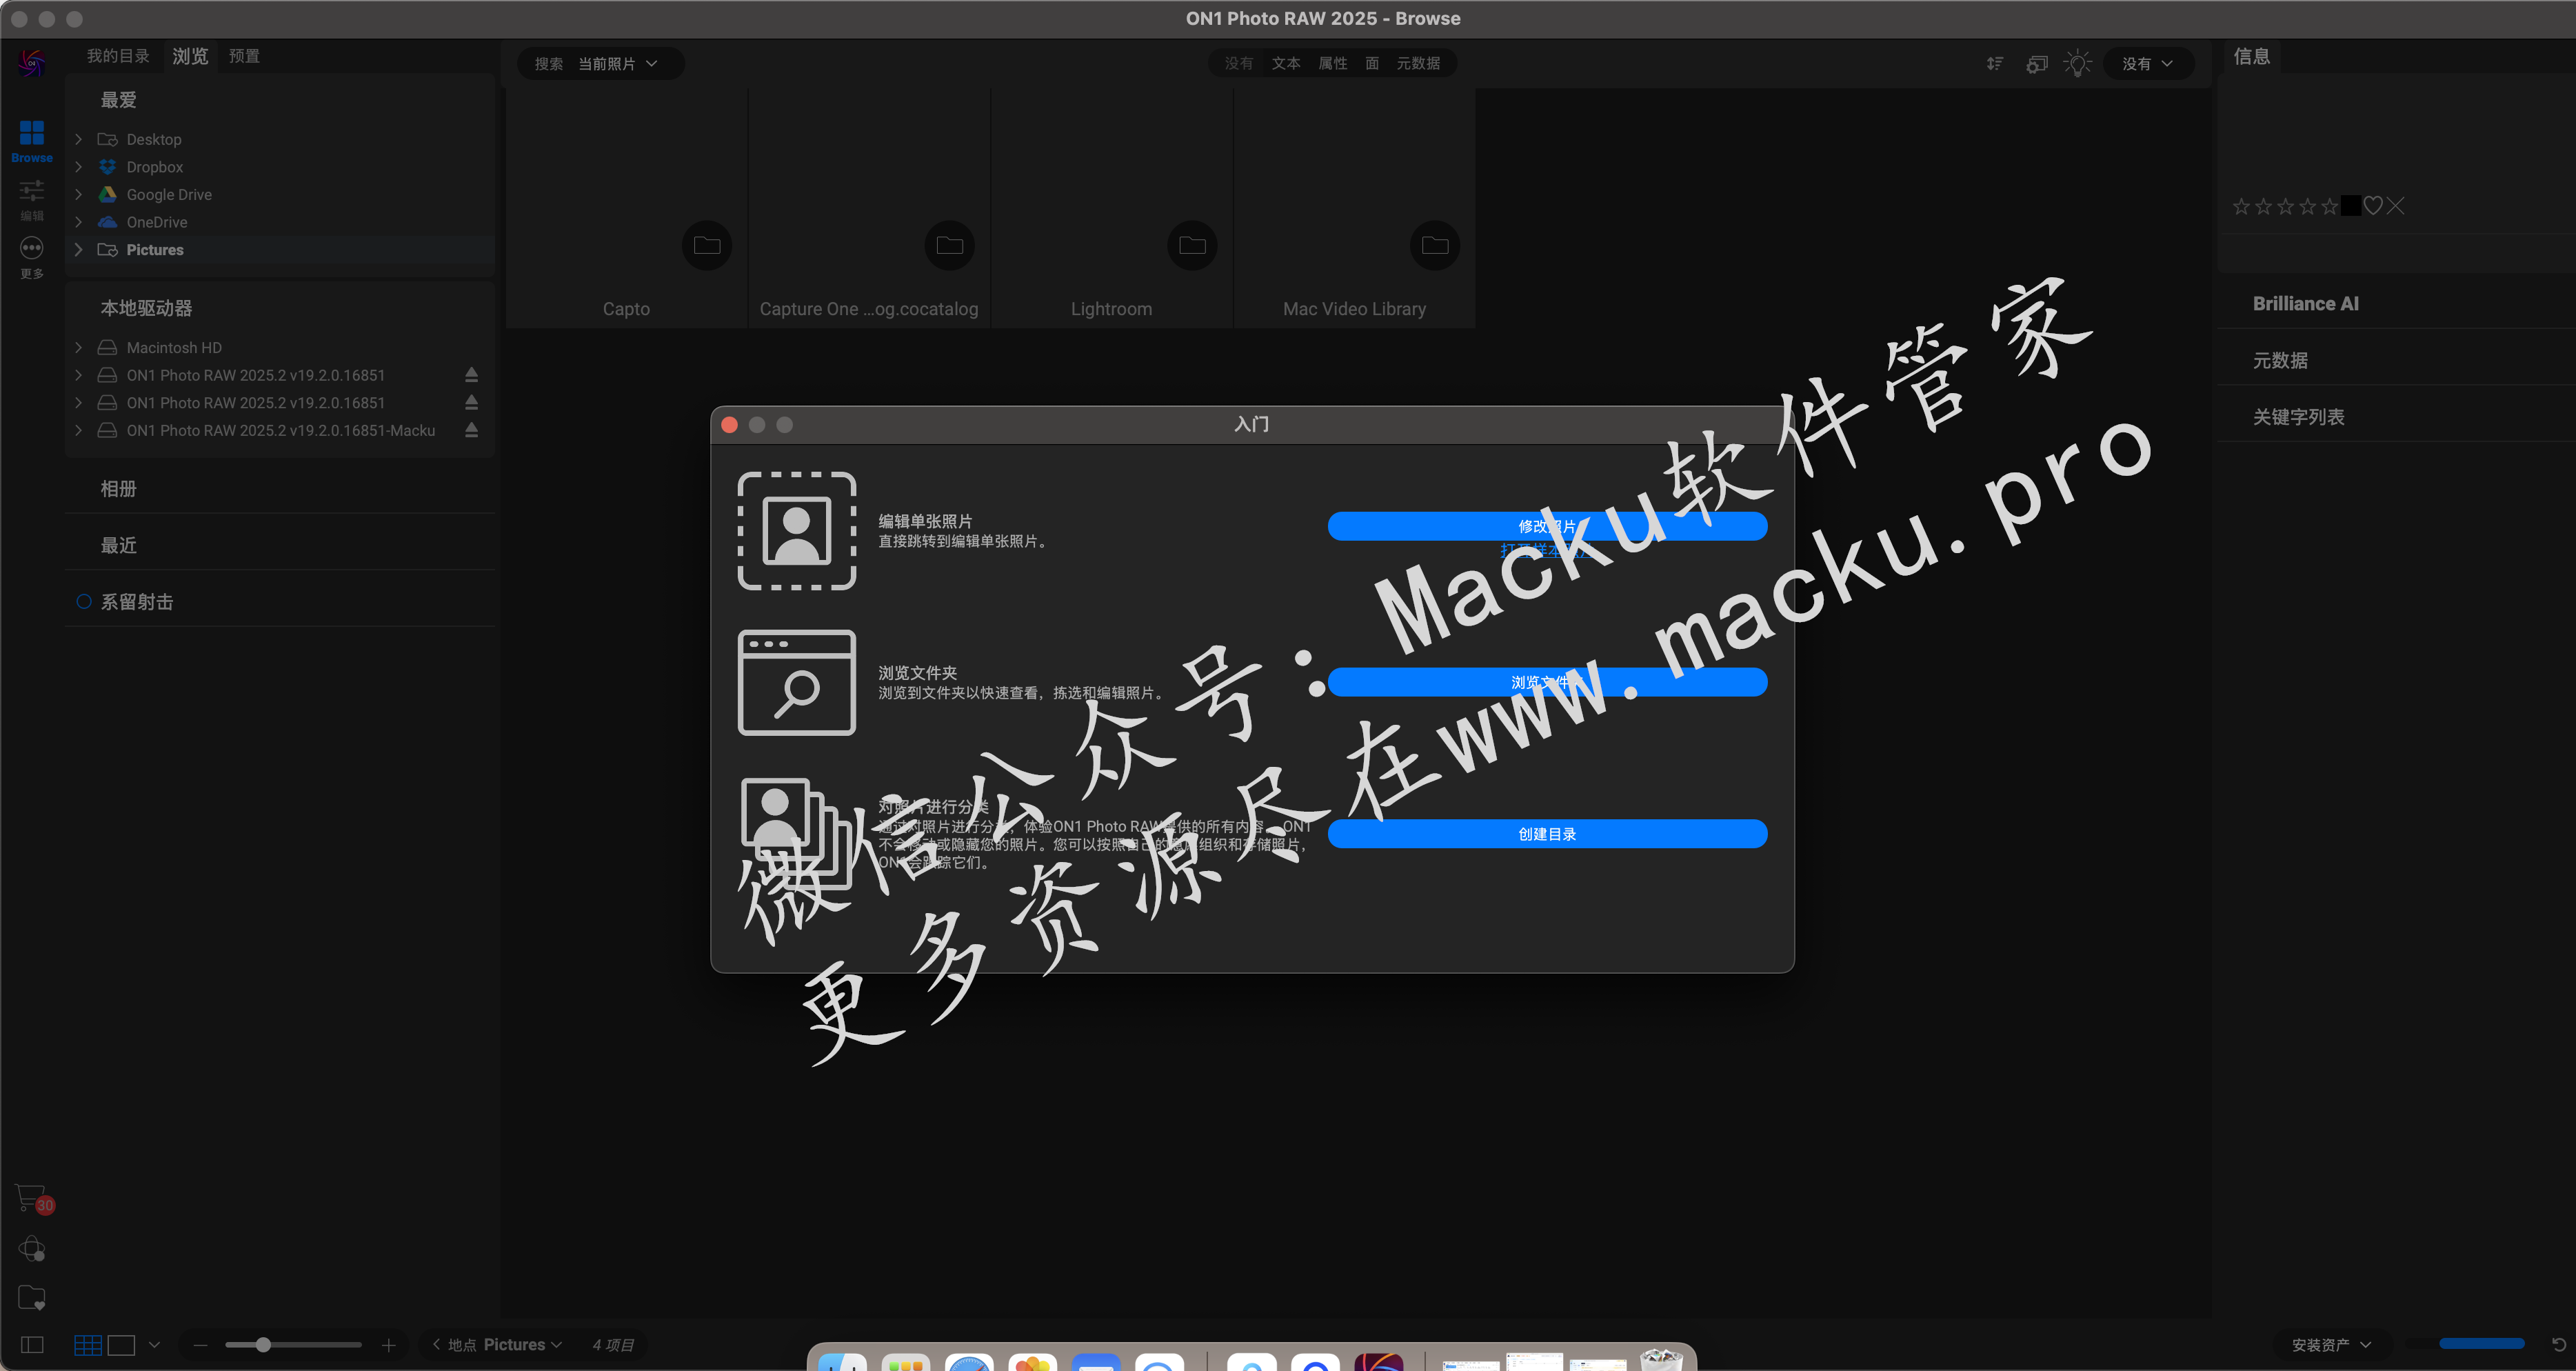Viewport: 2576px width, 1371px height.
Task: Set a five-star rating in info panel
Action: click(x=2329, y=206)
